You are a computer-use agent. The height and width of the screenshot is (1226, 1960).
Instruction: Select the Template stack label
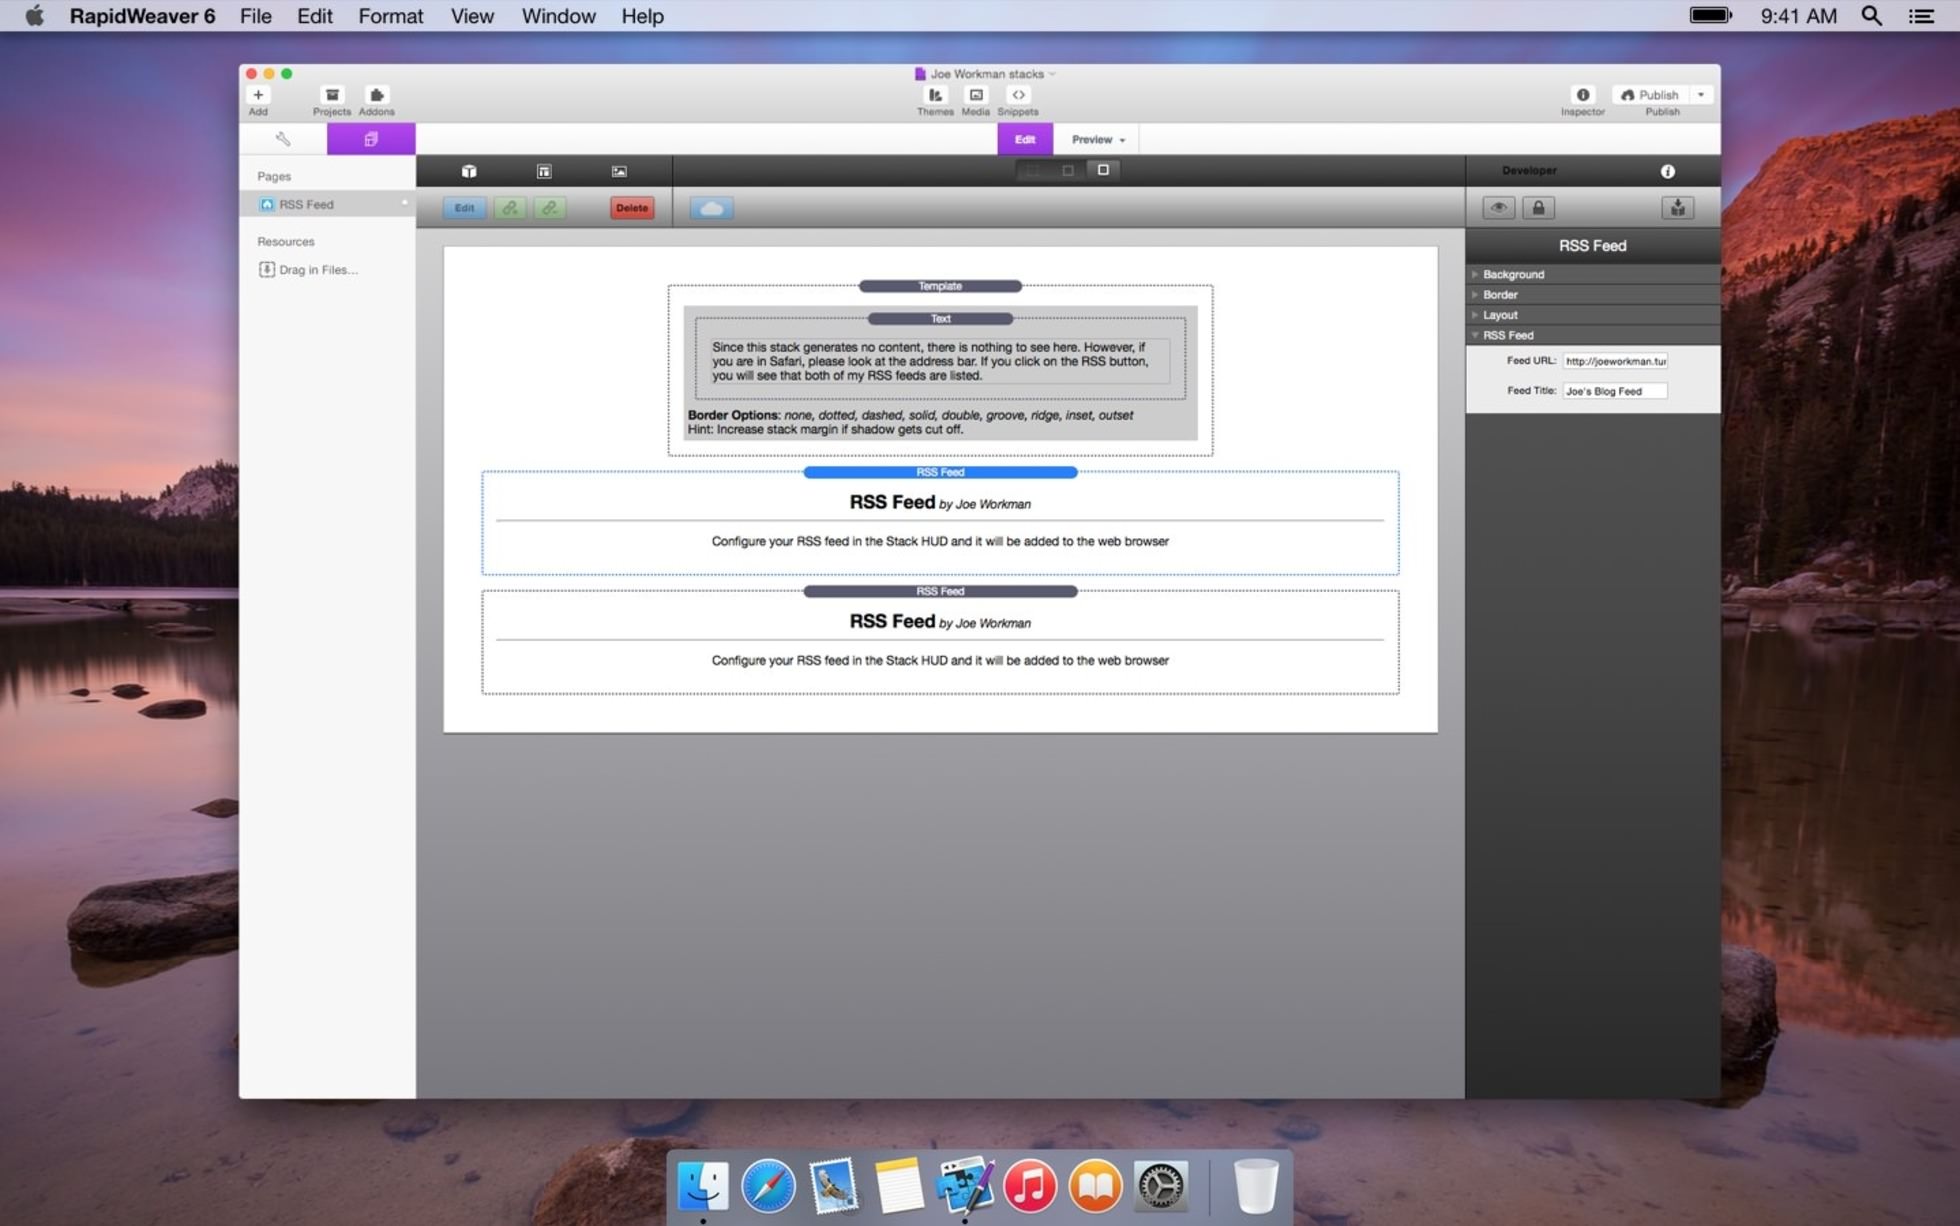[x=940, y=286]
